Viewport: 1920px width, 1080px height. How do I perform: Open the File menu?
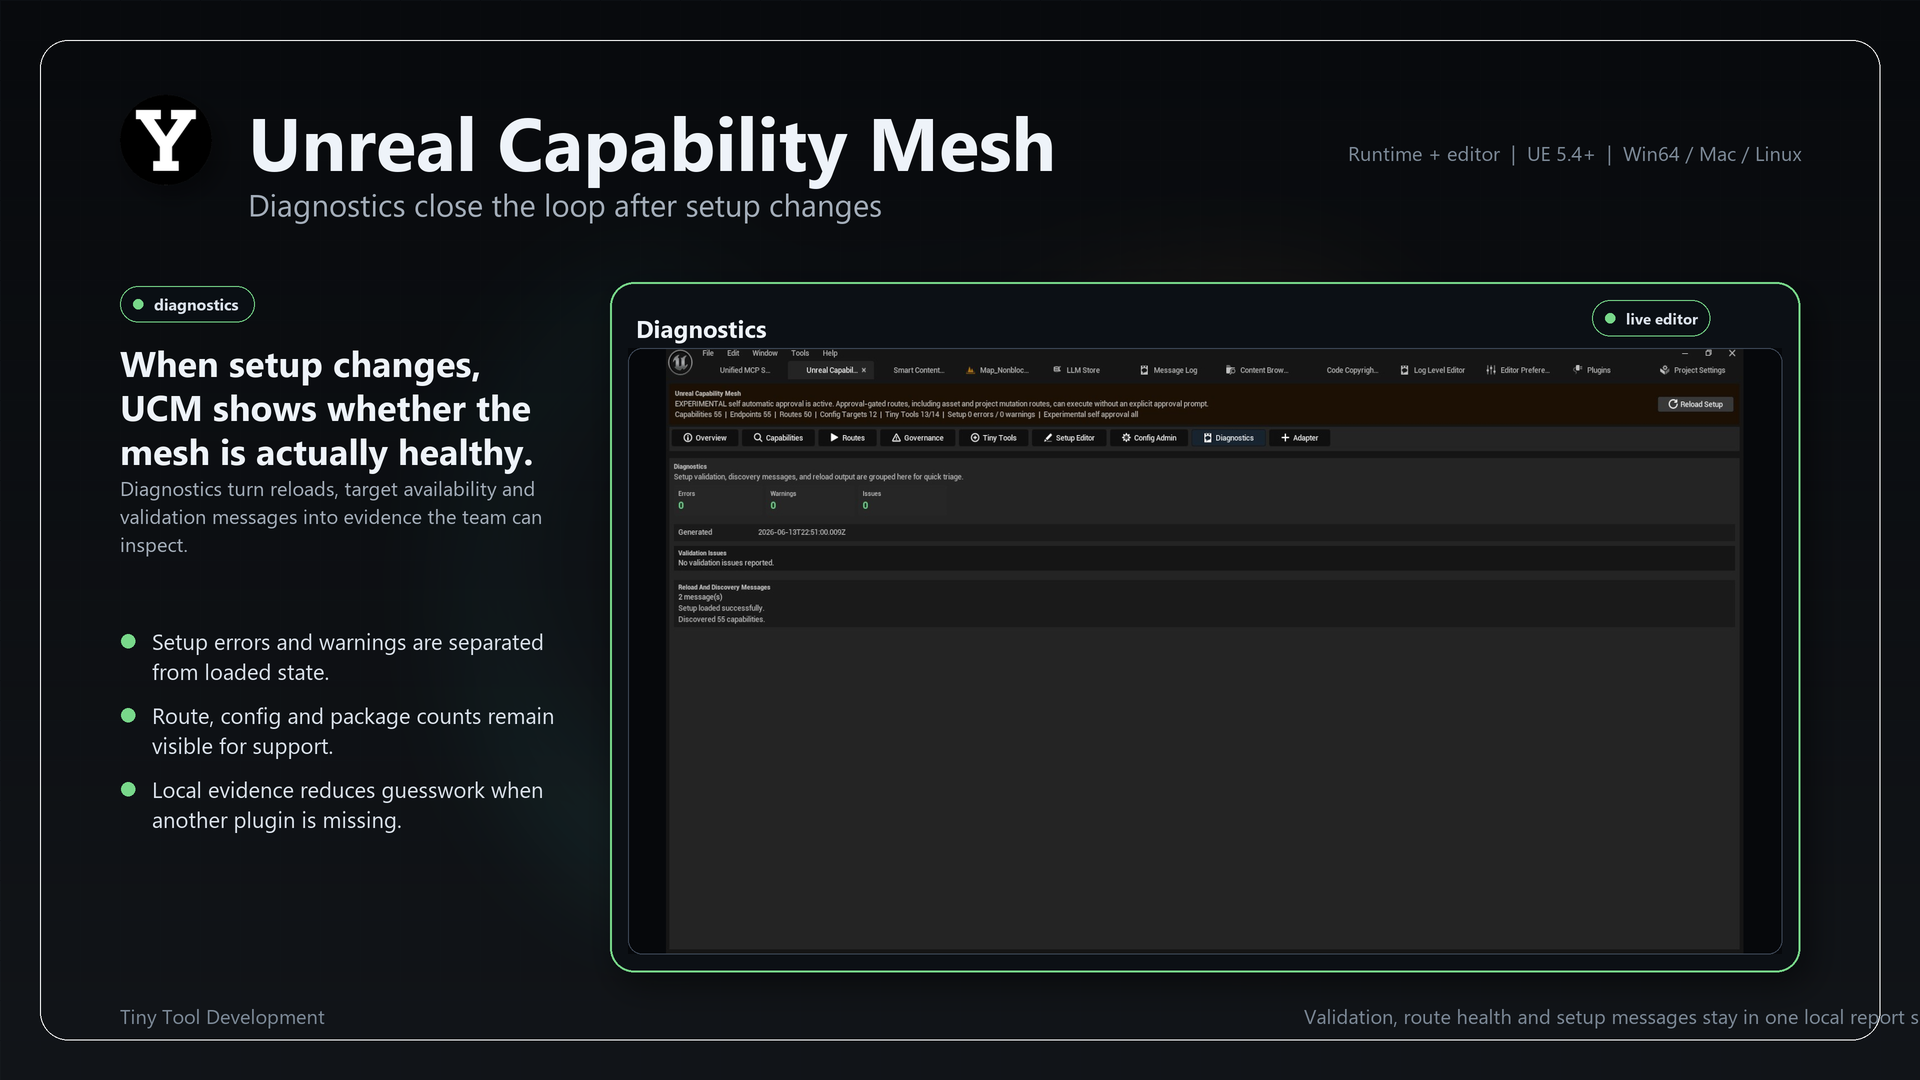coord(708,353)
